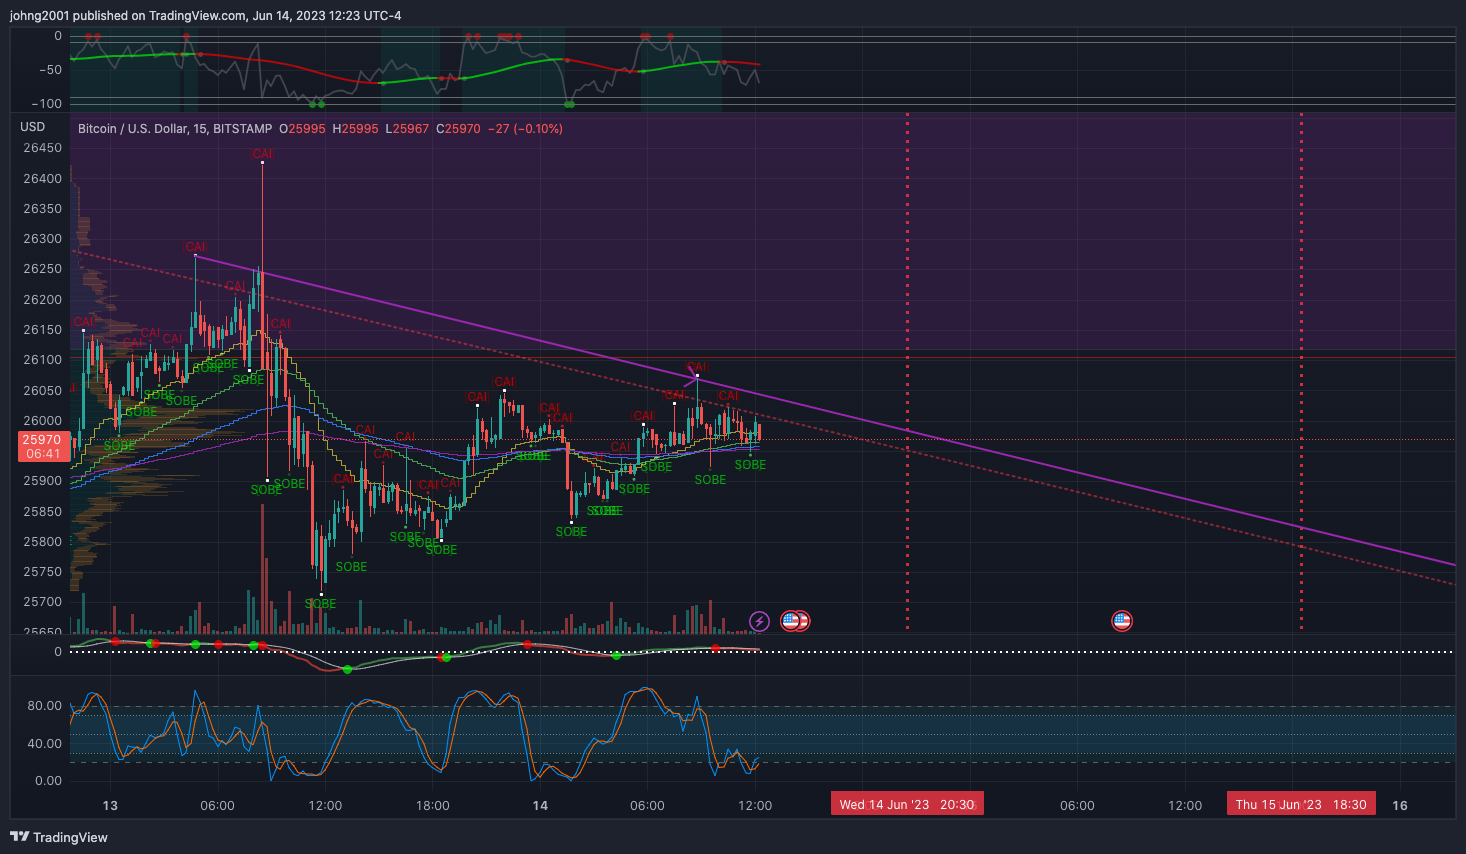Click the −100 level on top oscillator
1466x854 pixels.
(x=46, y=104)
